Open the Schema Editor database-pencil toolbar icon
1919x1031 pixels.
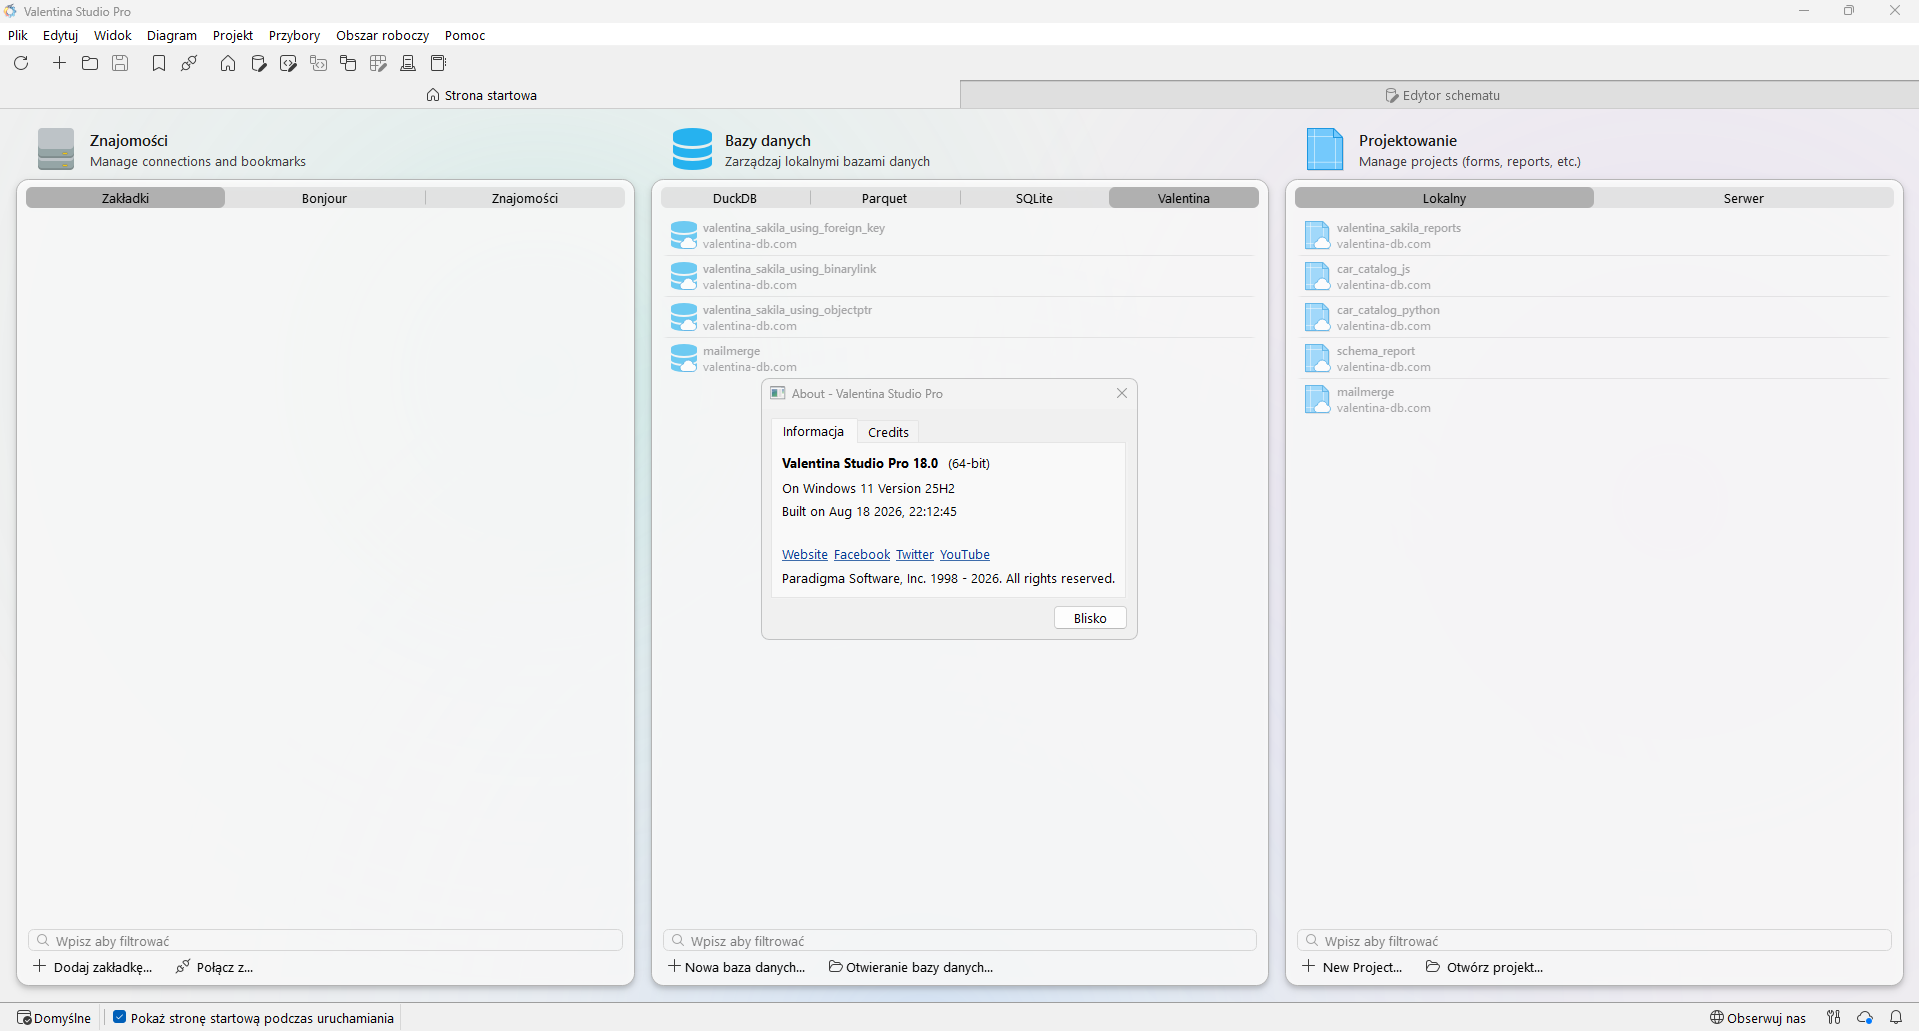pyautogui.click(x=259, y=63)
